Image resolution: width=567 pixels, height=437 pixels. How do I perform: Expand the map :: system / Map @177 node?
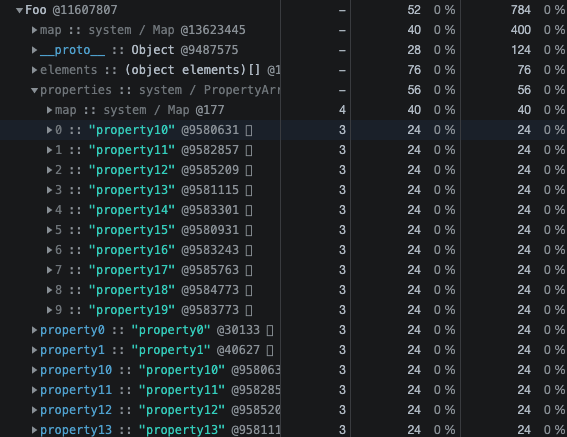49,110
